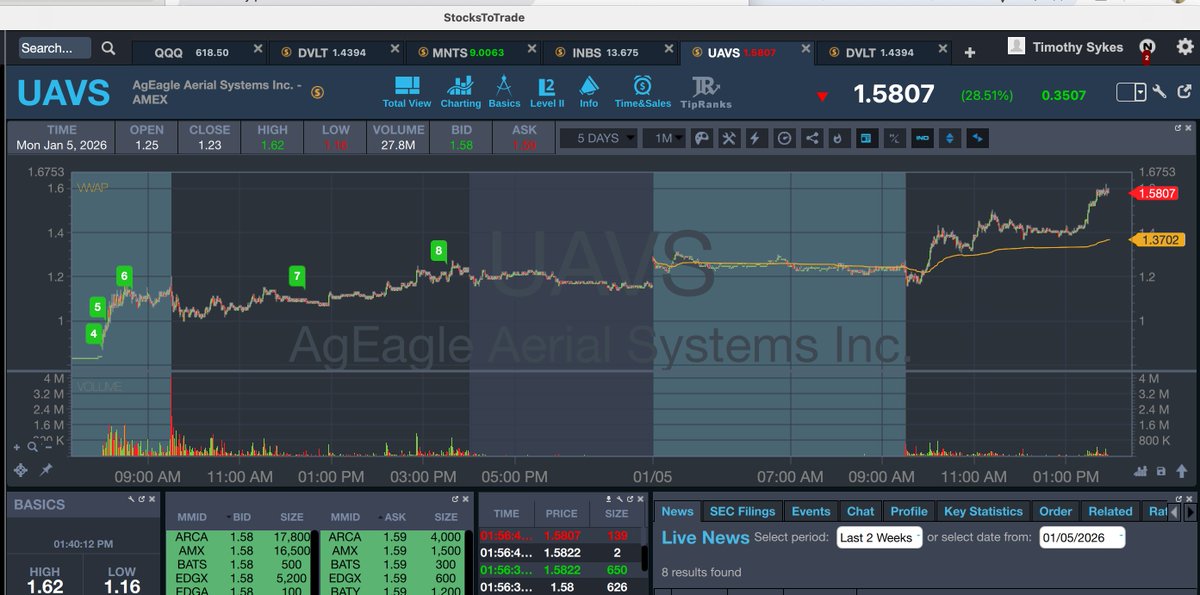
Task: Sort Level II by BID column header
Action: [243, 518]
